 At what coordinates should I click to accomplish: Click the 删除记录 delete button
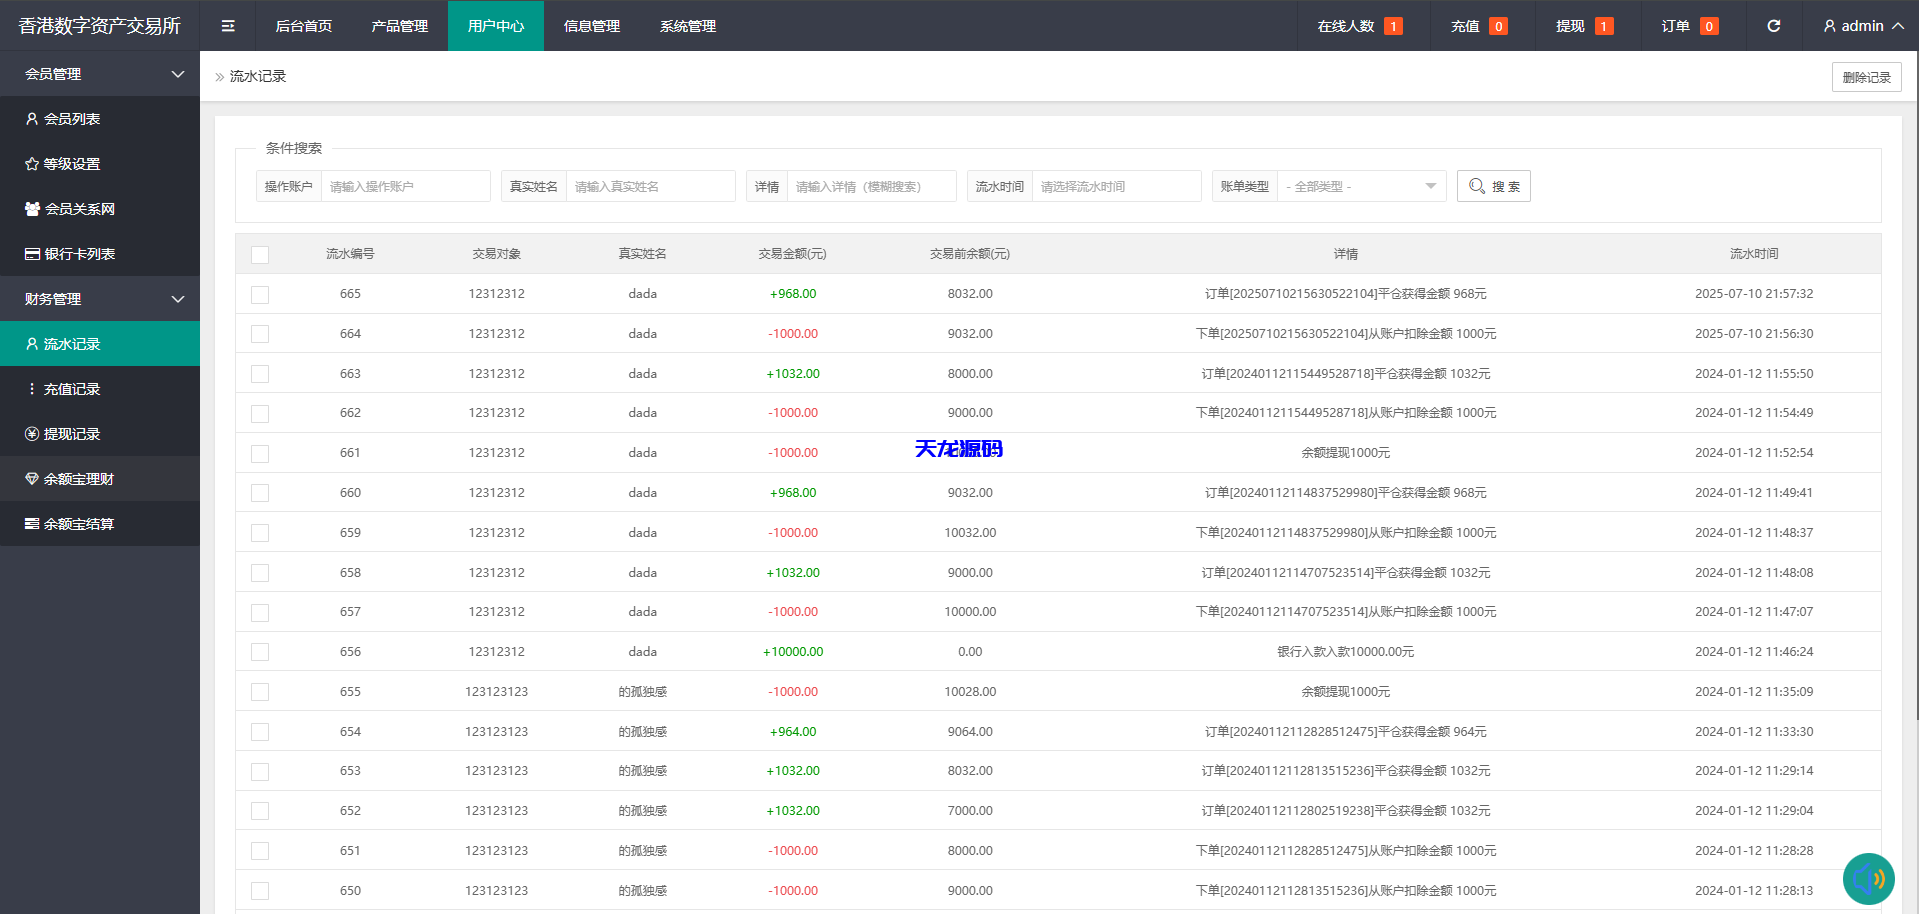click(x=1866, y=76)
